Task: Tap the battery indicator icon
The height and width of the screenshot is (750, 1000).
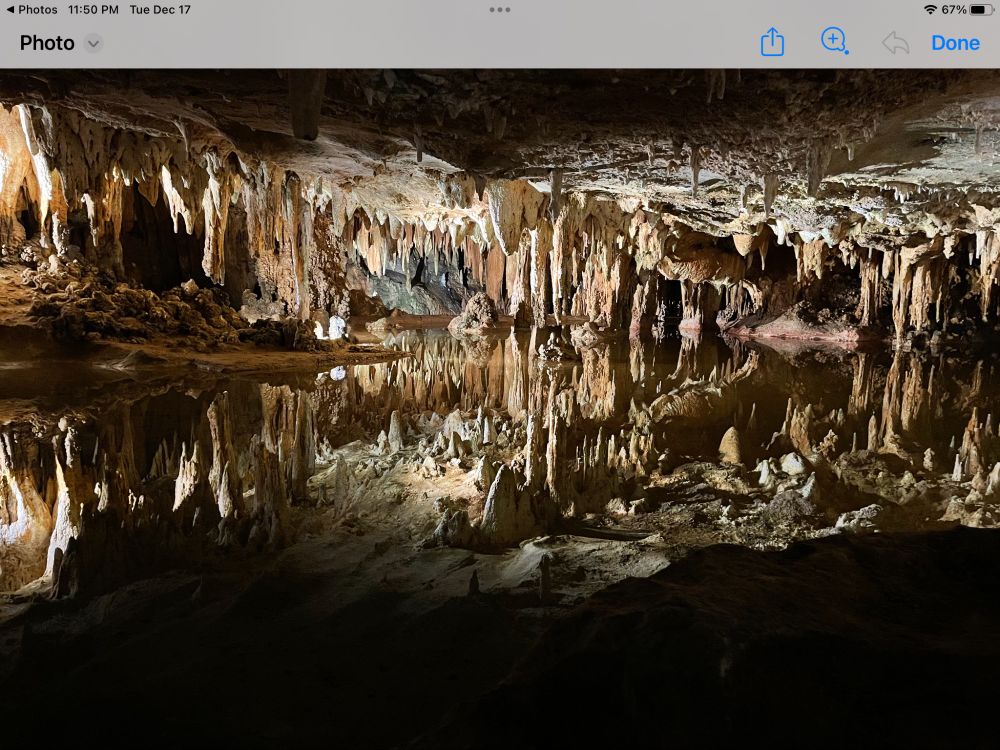Action: coord(981,10)
